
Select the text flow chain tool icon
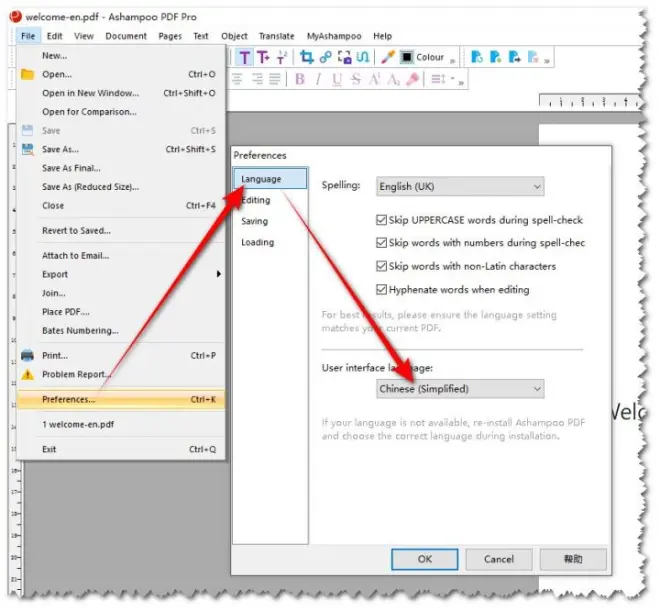pos(363,56)
